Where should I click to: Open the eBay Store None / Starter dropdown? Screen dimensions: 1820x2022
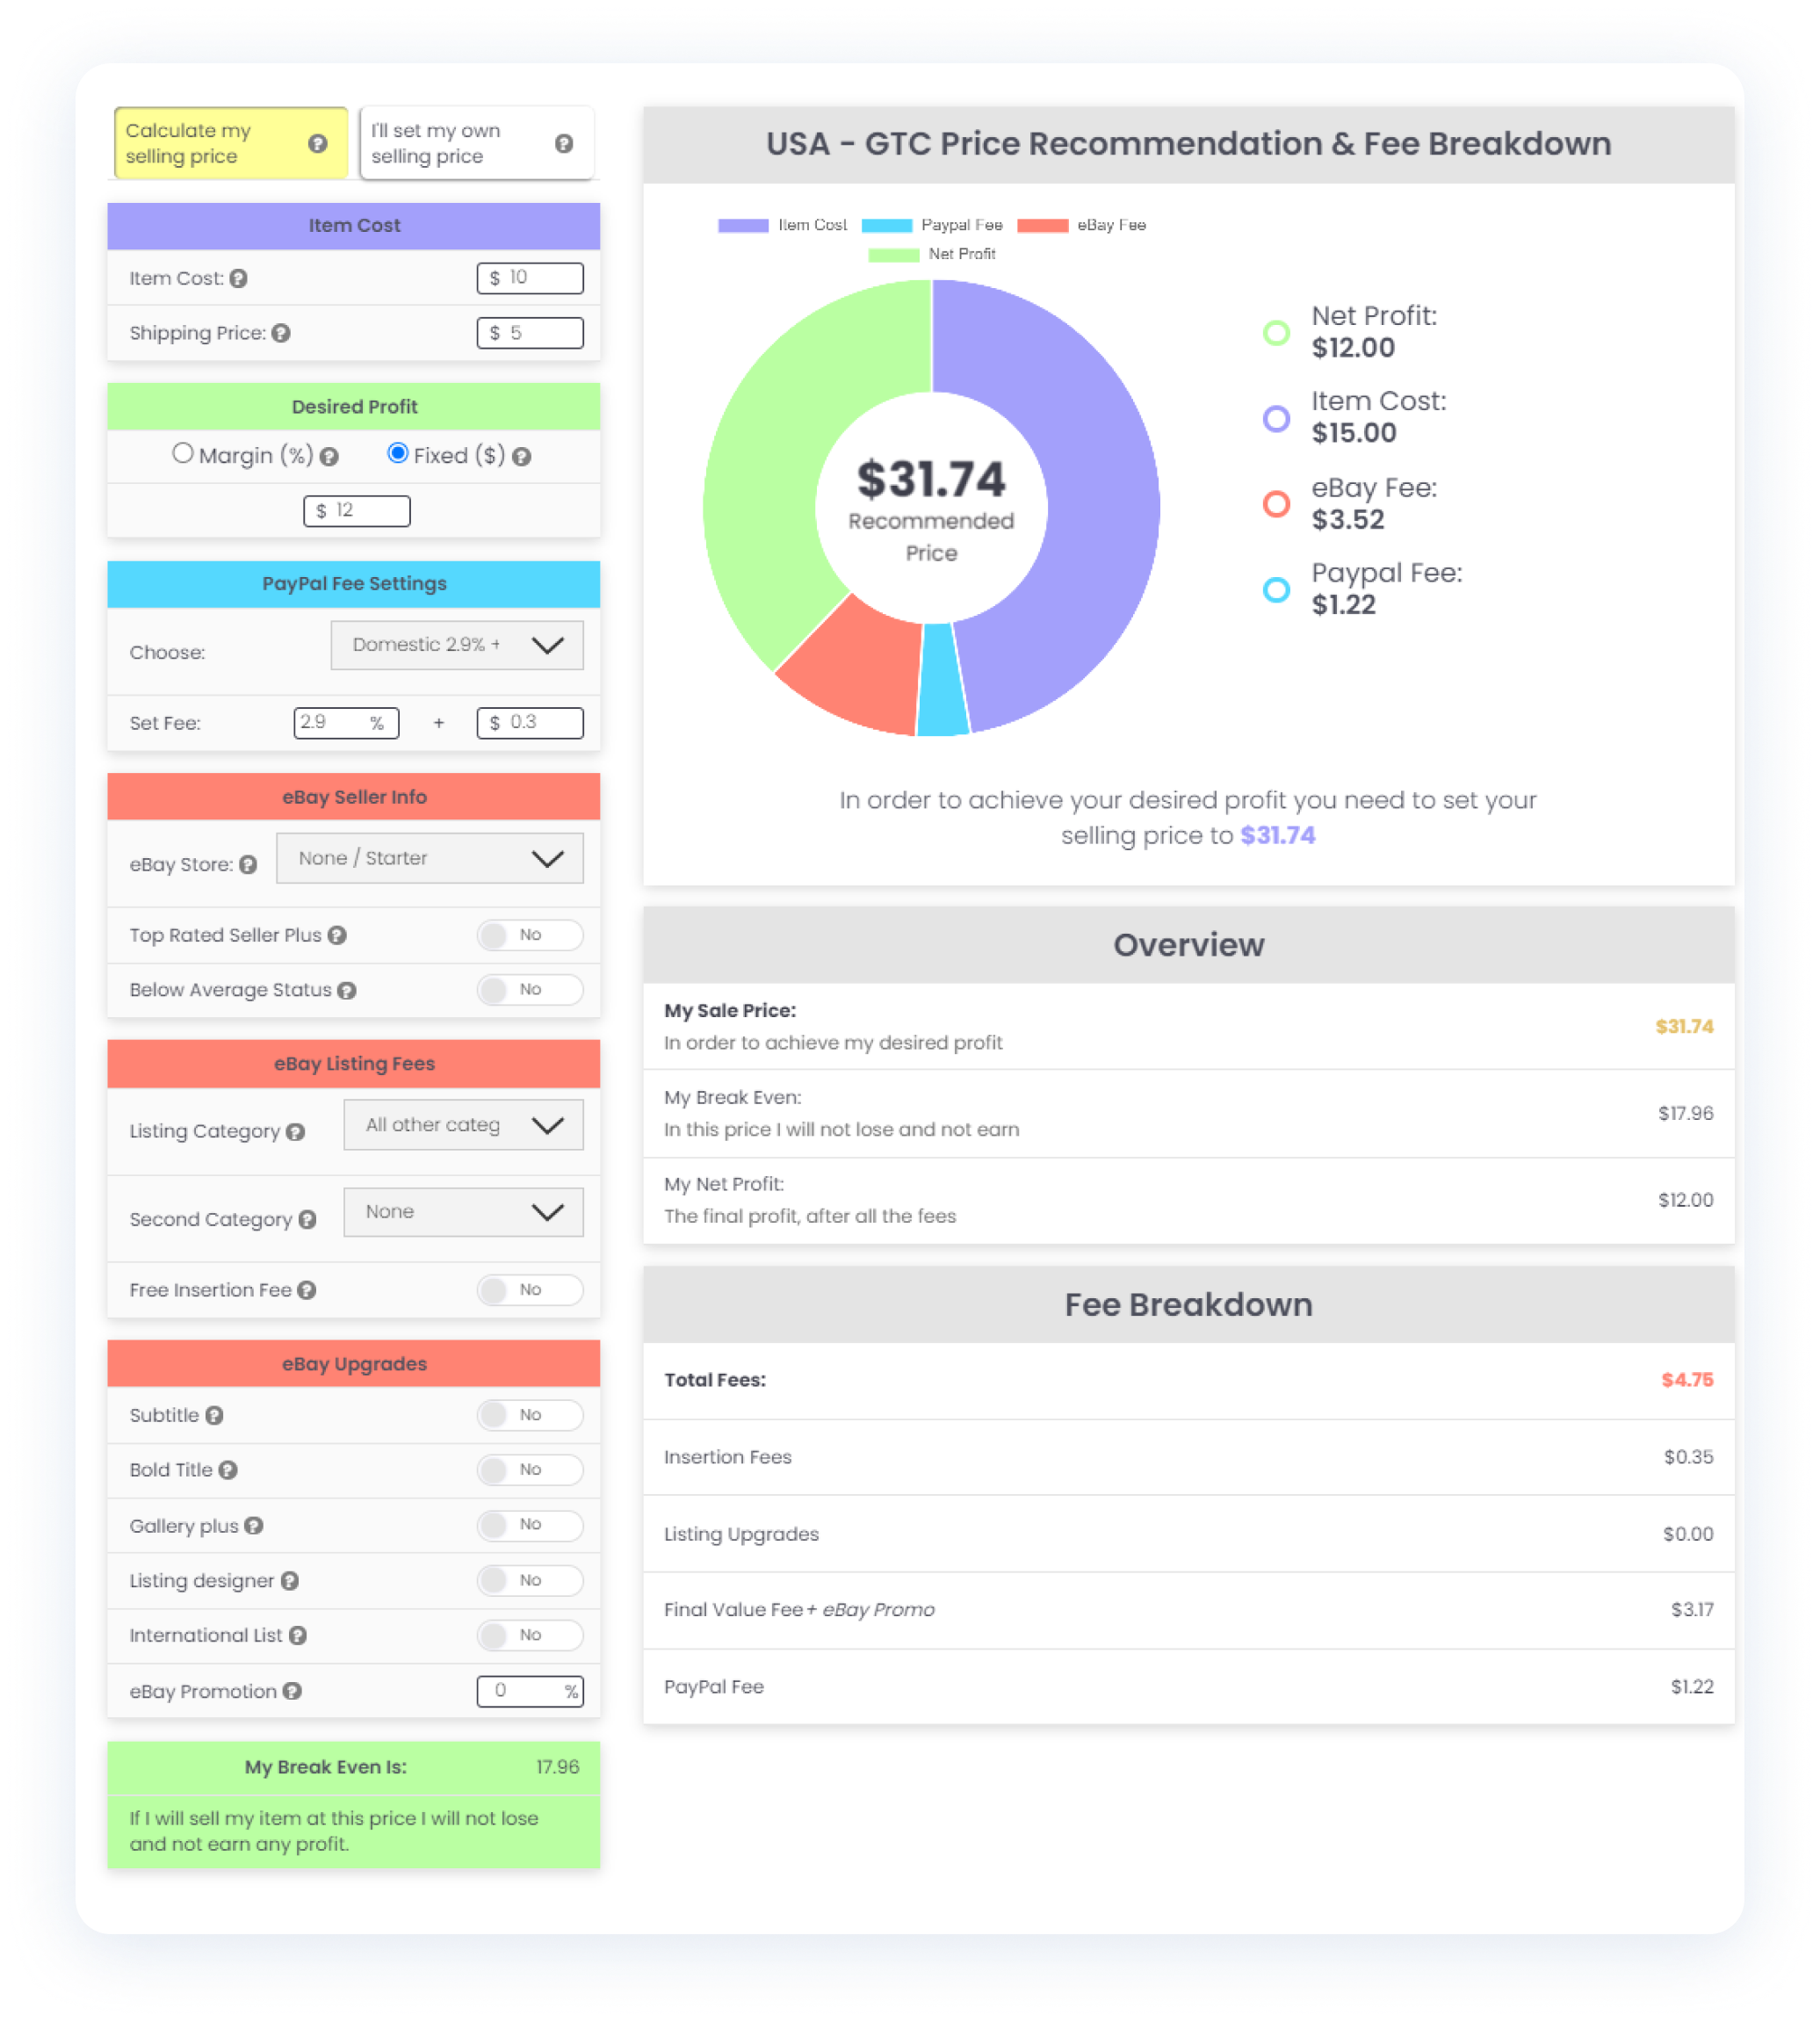[430, 858]
